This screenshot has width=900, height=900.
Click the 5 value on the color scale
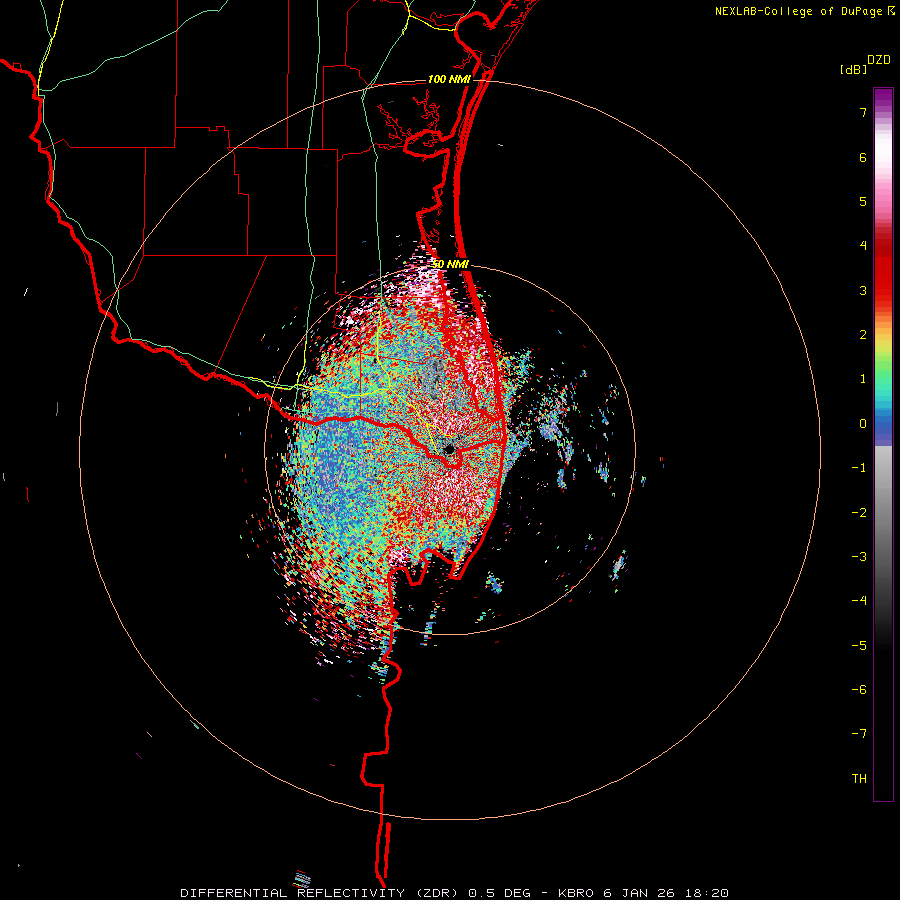tap(863, 201)
